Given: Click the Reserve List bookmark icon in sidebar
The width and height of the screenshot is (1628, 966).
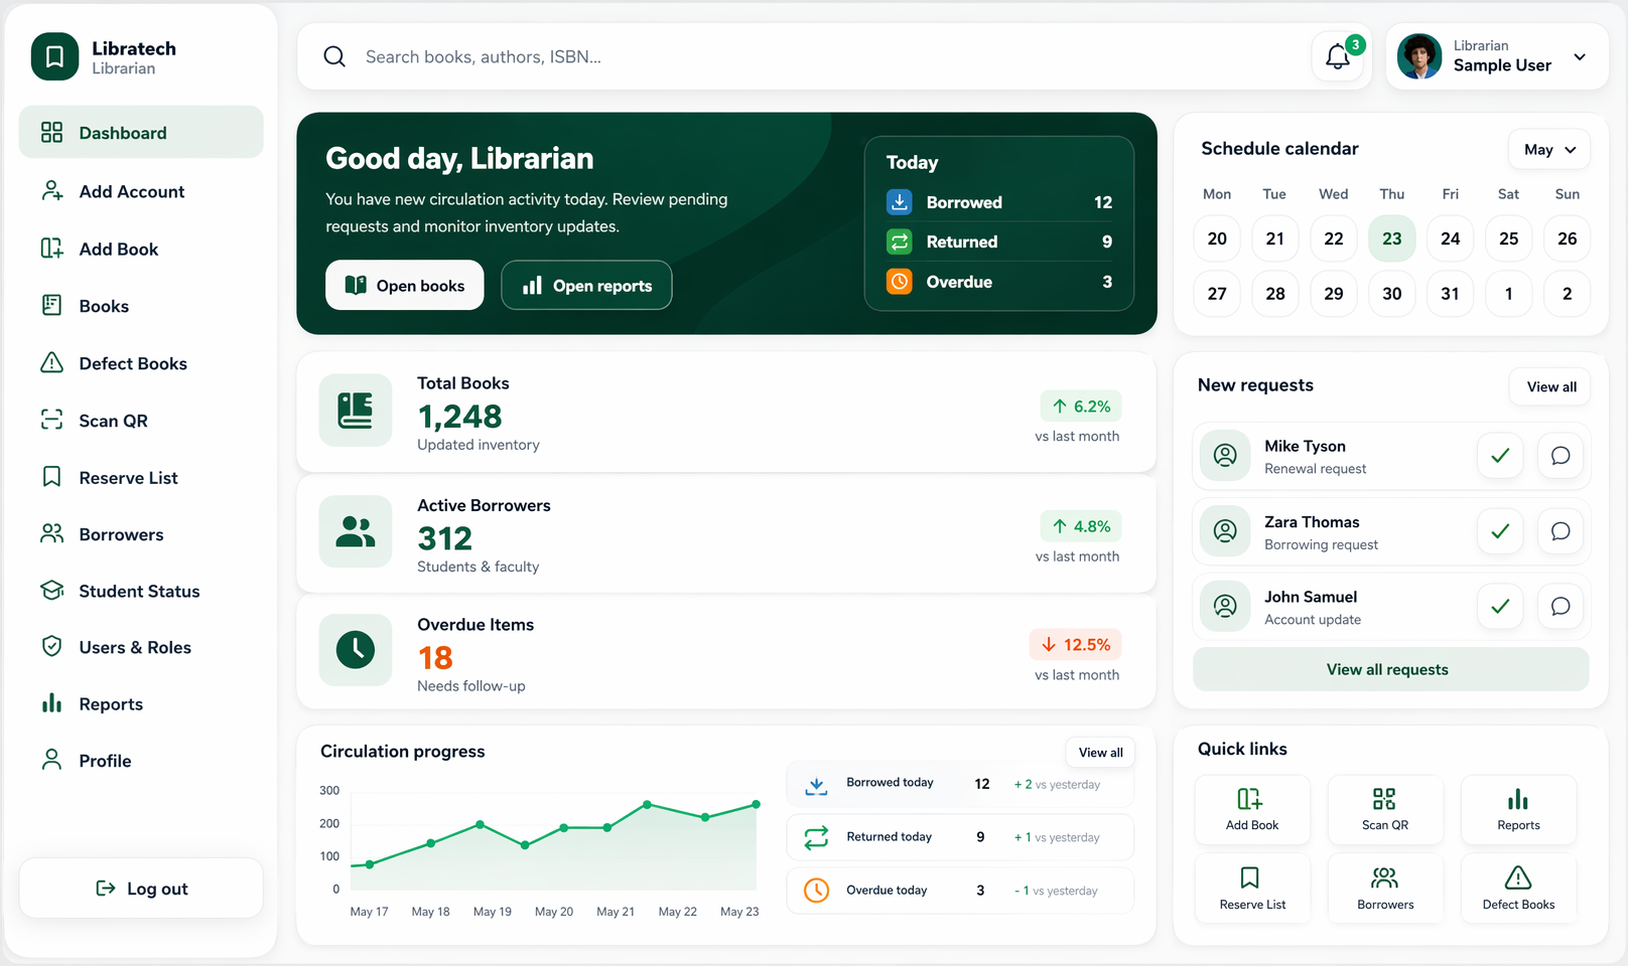Looking at the screenshot, I should pyautogui.click(x=52, y=477).
